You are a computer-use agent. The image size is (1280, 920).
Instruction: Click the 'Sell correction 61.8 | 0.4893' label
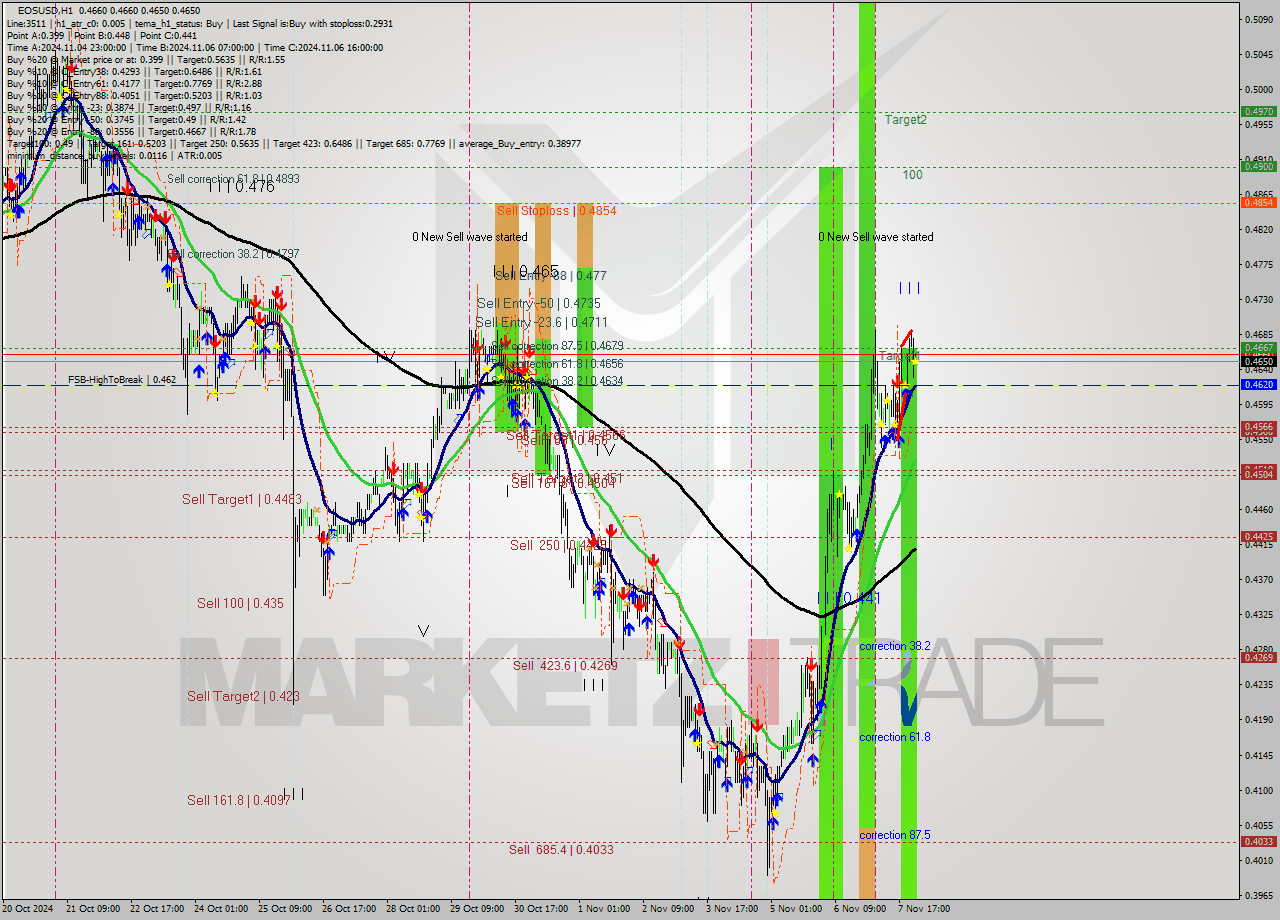click(x=233, y=178)
